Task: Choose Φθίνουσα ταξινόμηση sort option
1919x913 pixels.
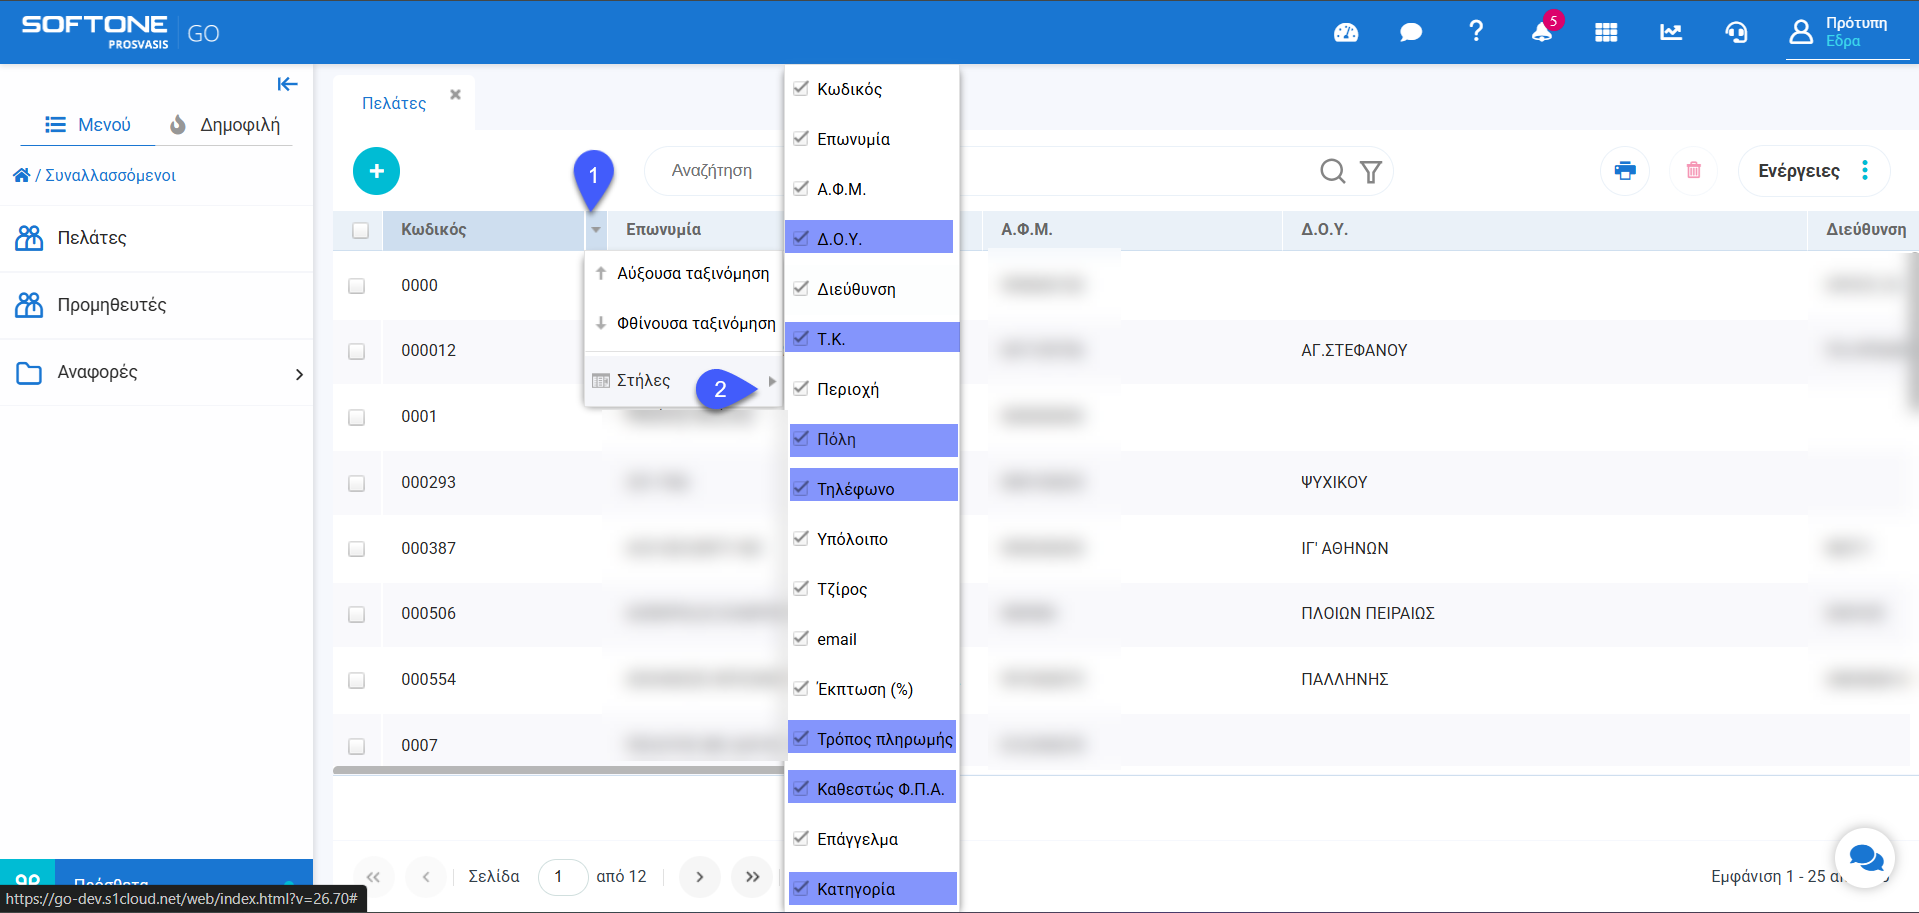Action: 695,324
